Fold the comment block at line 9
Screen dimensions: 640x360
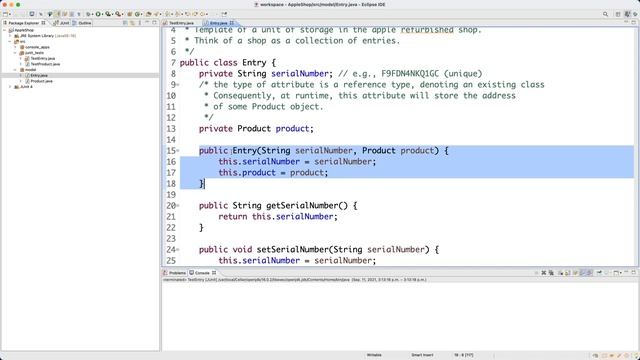178,84
